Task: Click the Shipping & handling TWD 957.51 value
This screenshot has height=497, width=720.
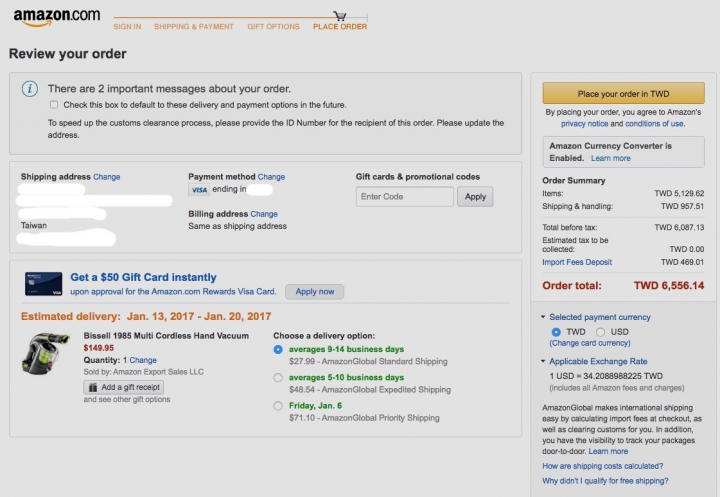Action: coord(682,206)
